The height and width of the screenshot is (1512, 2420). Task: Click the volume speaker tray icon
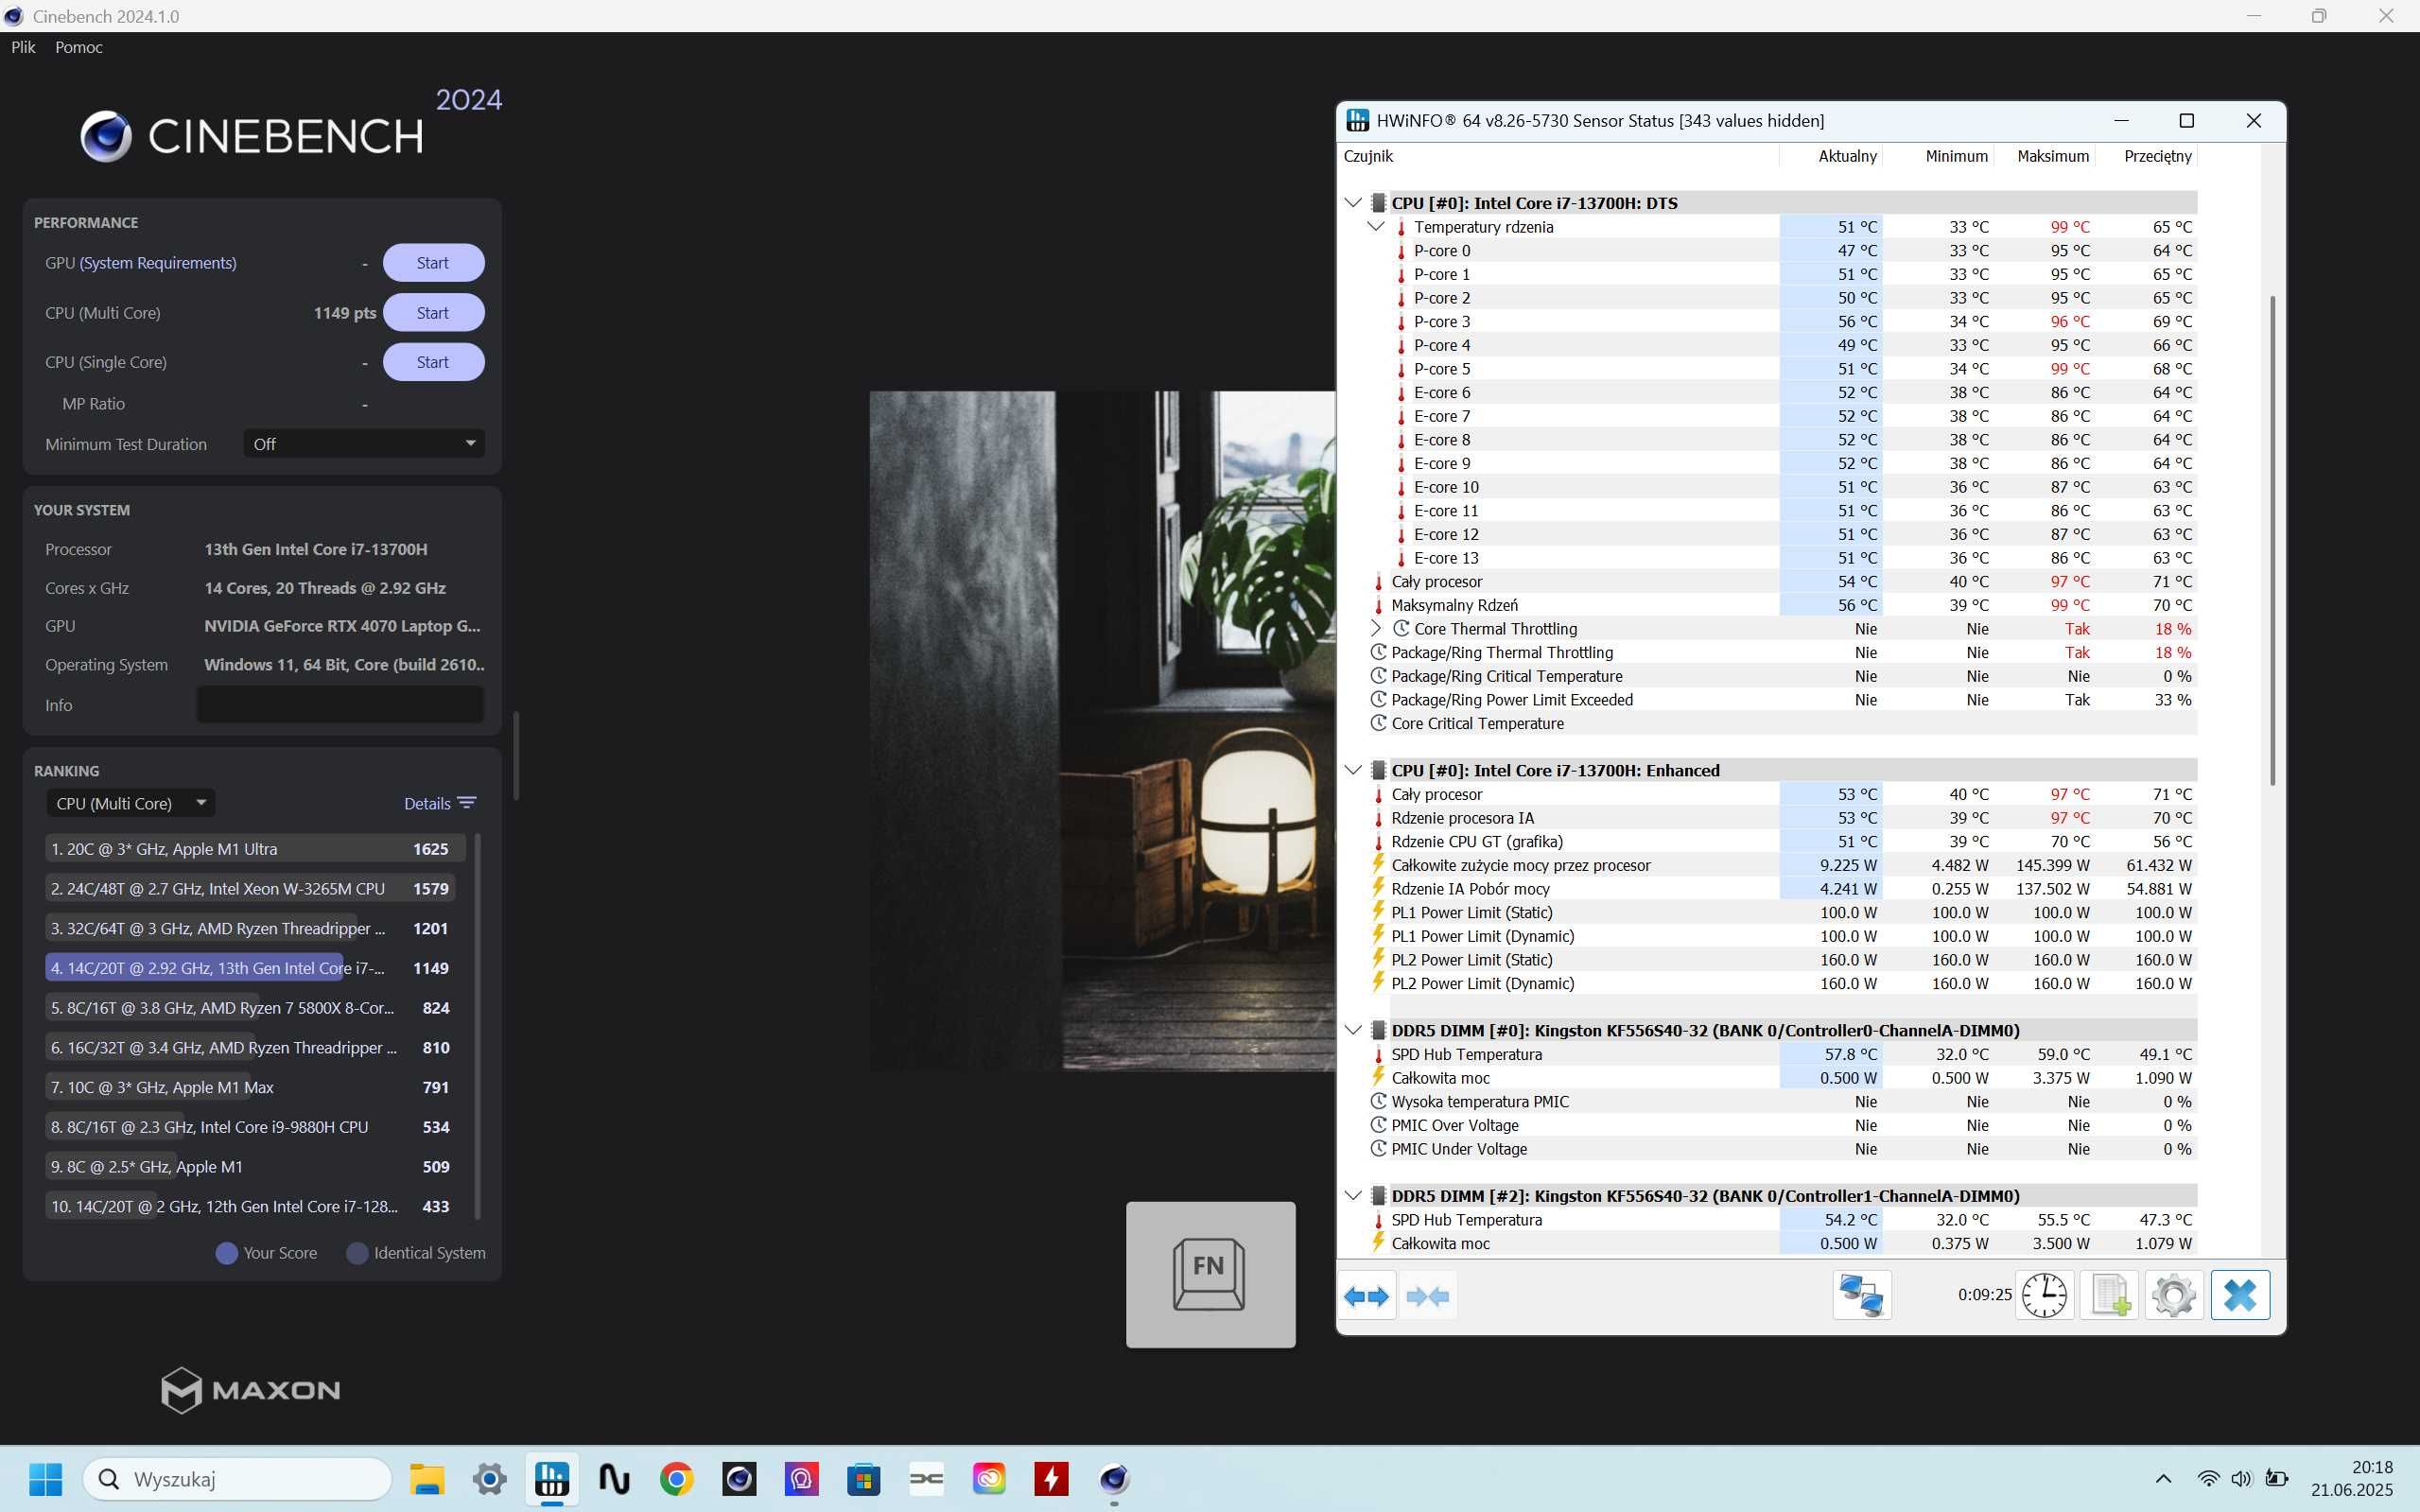point(2241,1479)
